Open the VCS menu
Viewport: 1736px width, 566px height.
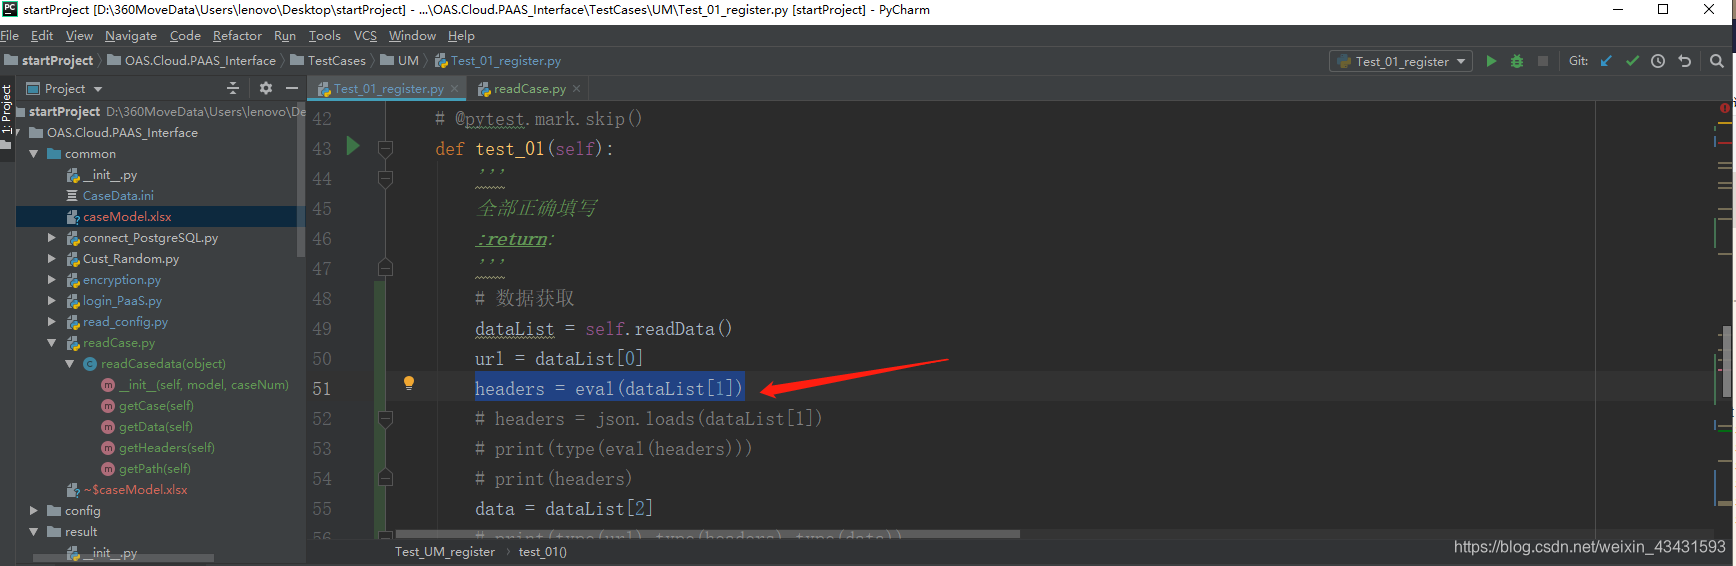[365, 36]
